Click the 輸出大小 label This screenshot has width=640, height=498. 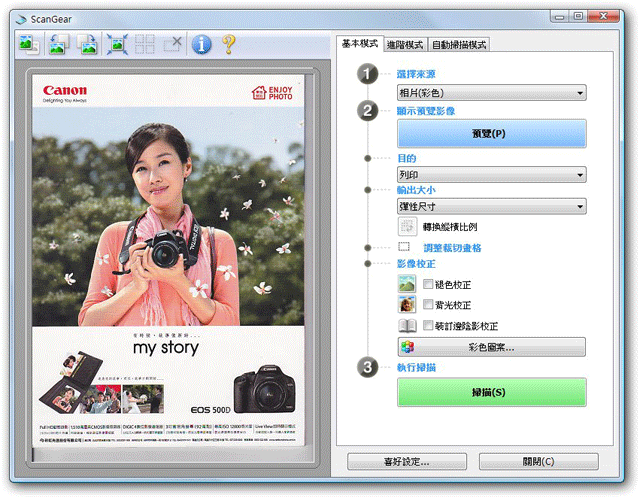tap(416, 190)
